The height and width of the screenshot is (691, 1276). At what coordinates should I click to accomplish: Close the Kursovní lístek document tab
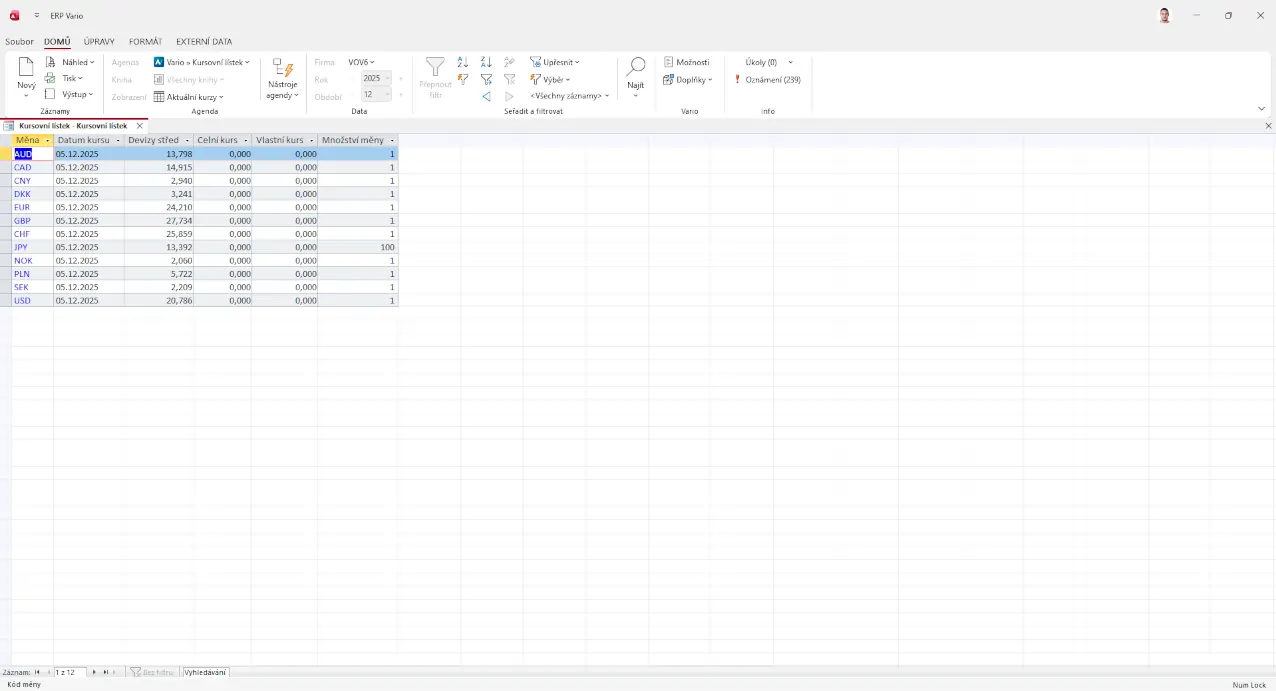pyautogui.click(x=139, y=126)
